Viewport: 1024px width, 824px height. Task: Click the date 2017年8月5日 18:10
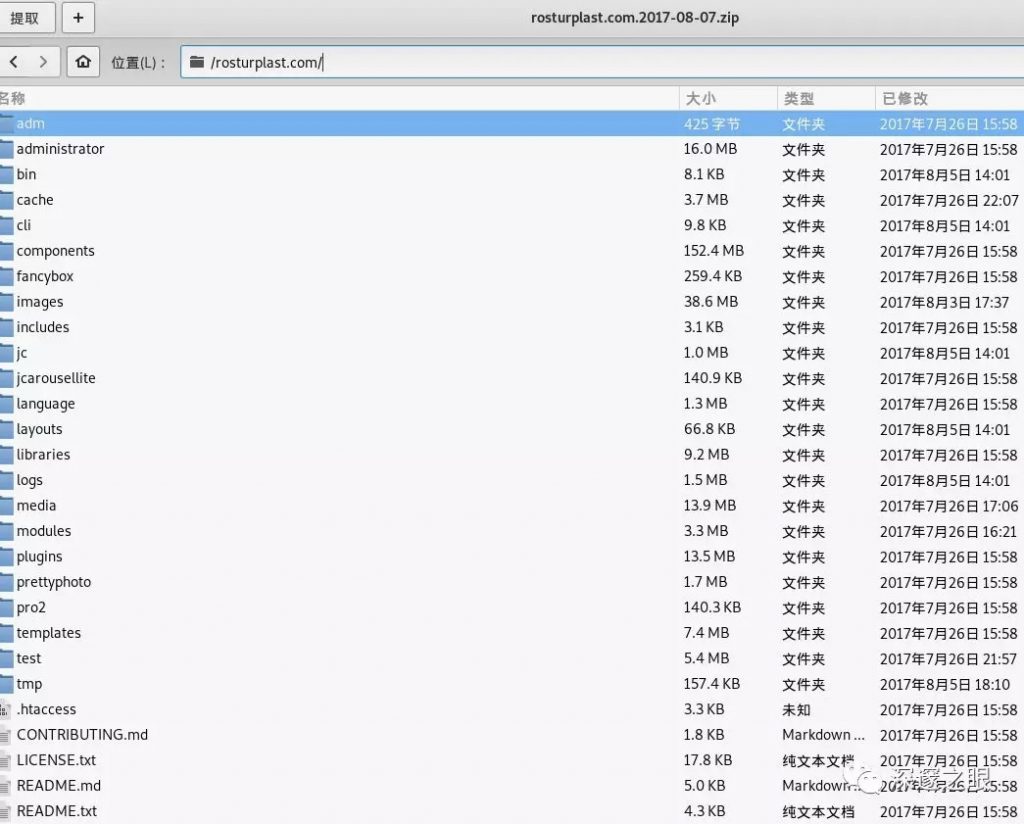[x=945, y=684]
